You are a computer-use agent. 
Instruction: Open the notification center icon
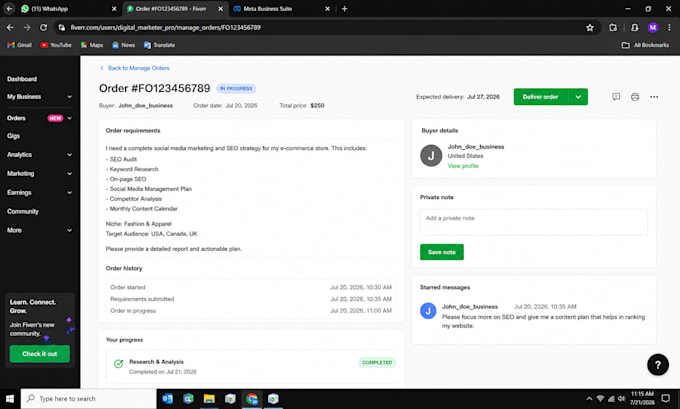tap(666, 398)
